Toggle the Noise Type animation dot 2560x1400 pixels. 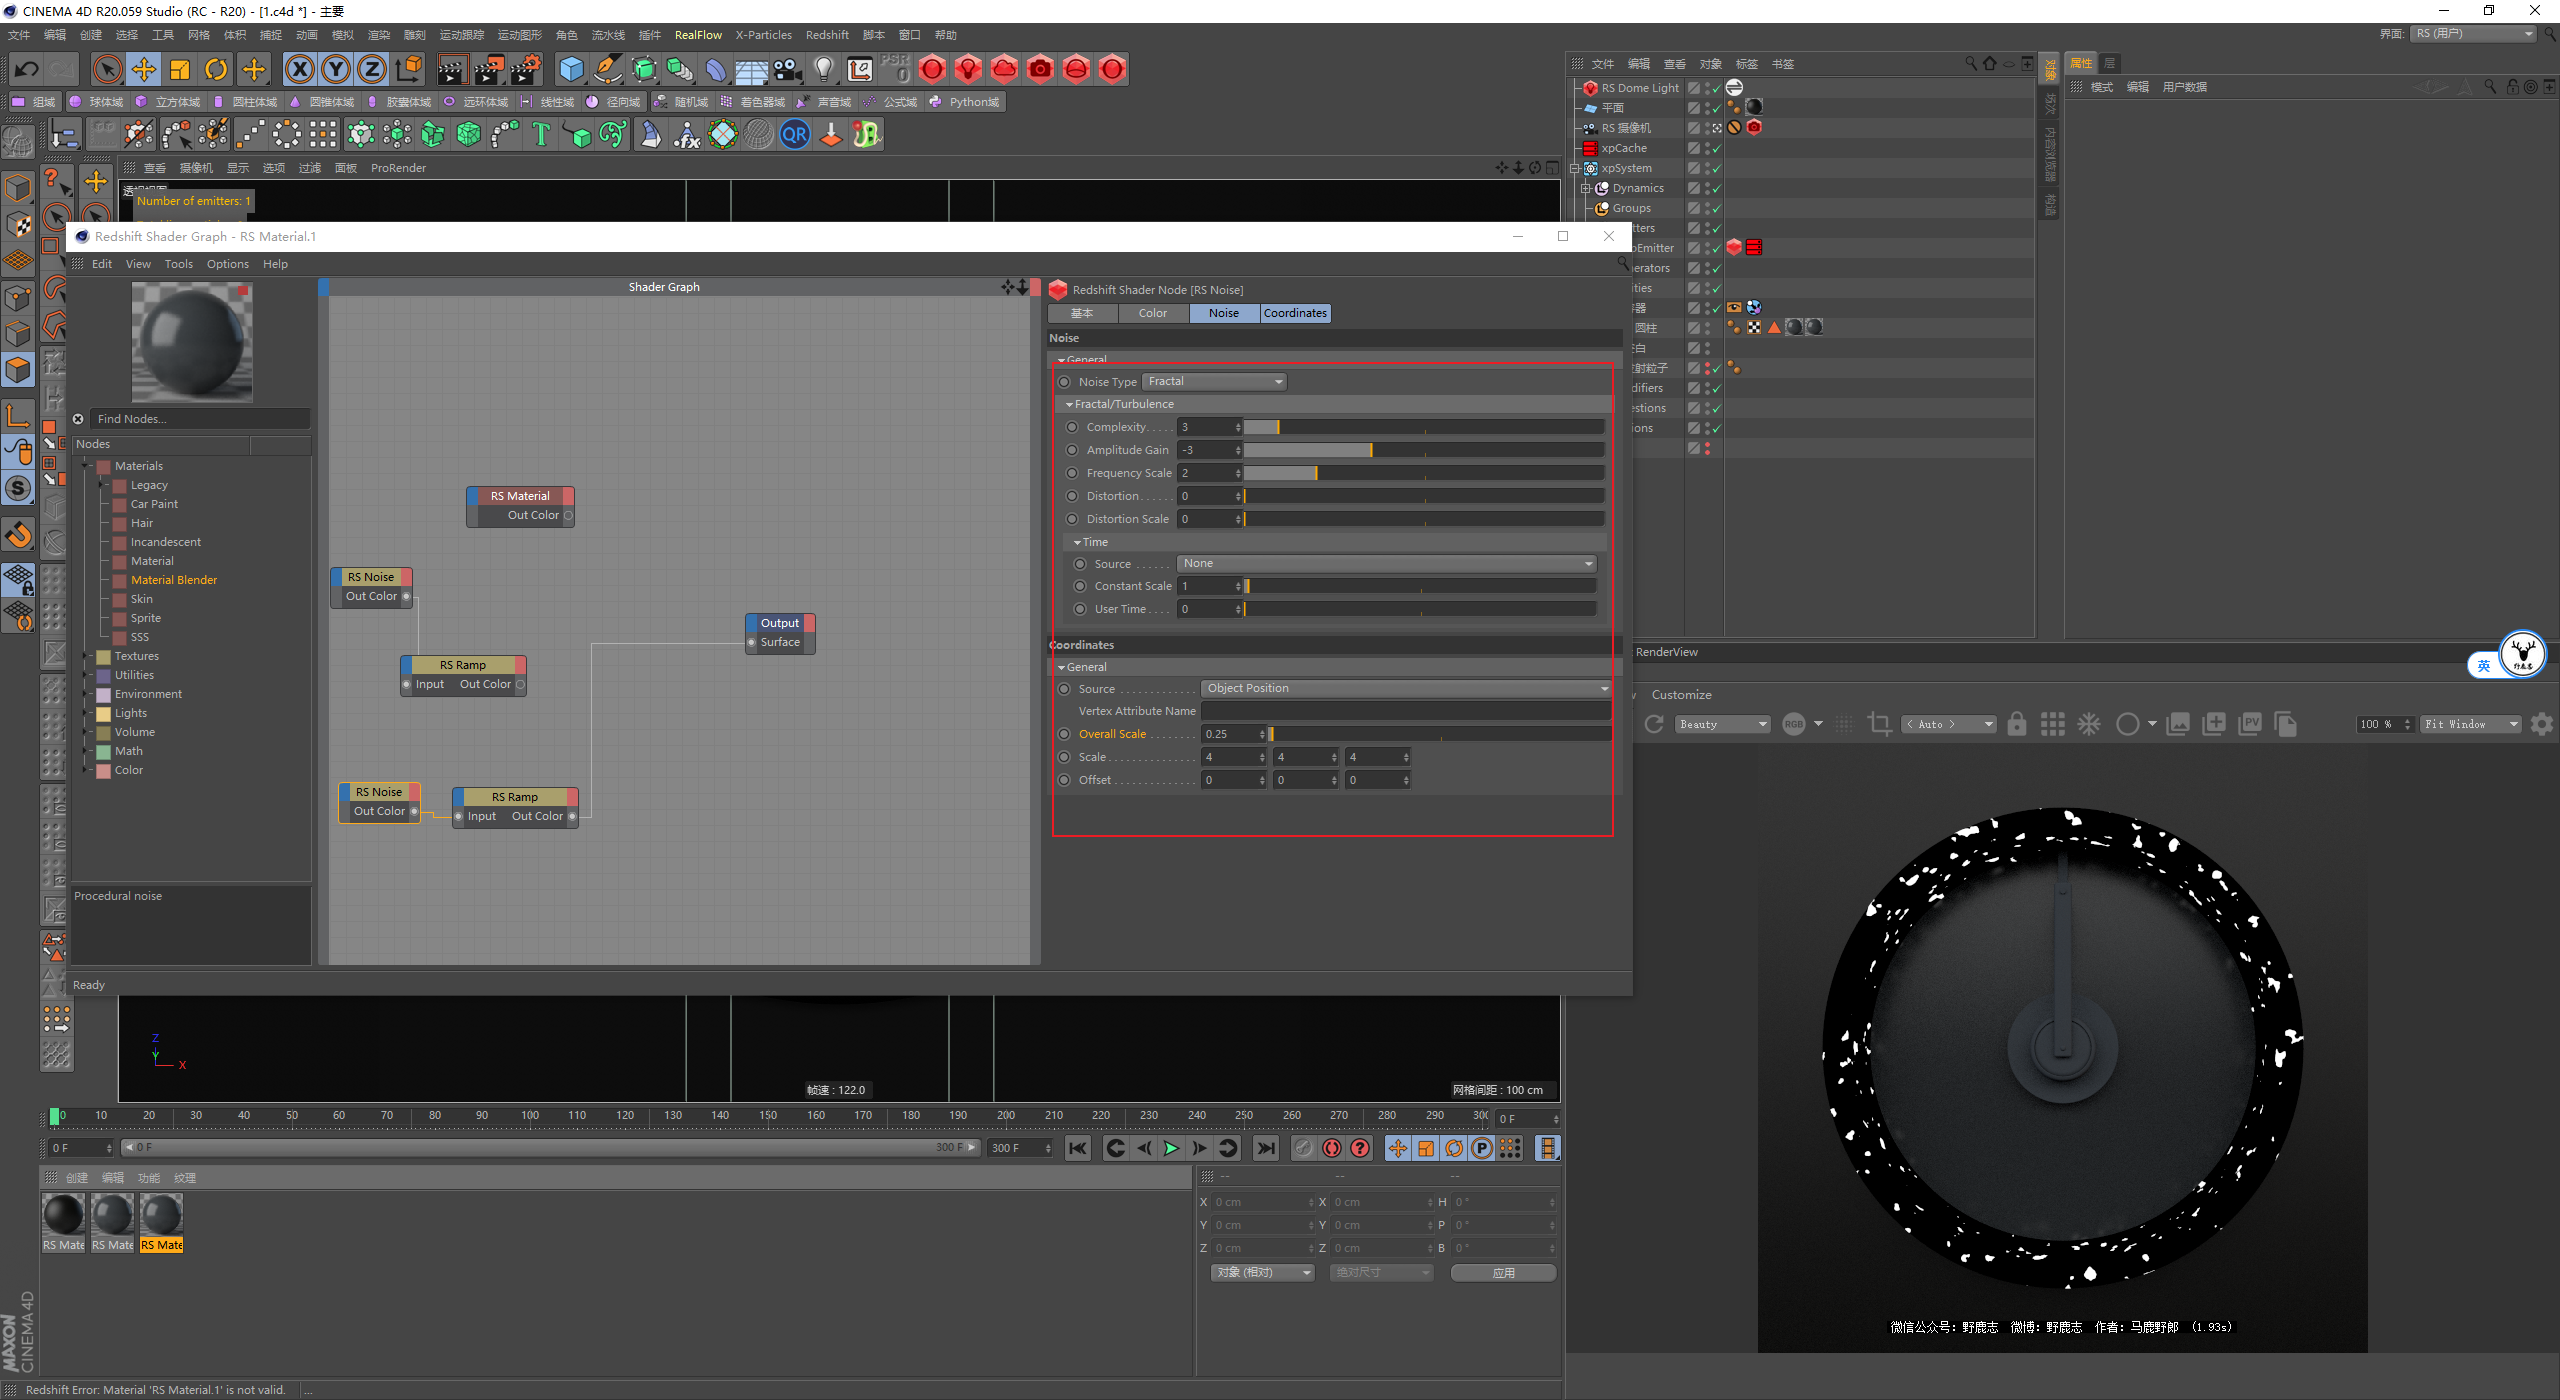(1064, 382)
